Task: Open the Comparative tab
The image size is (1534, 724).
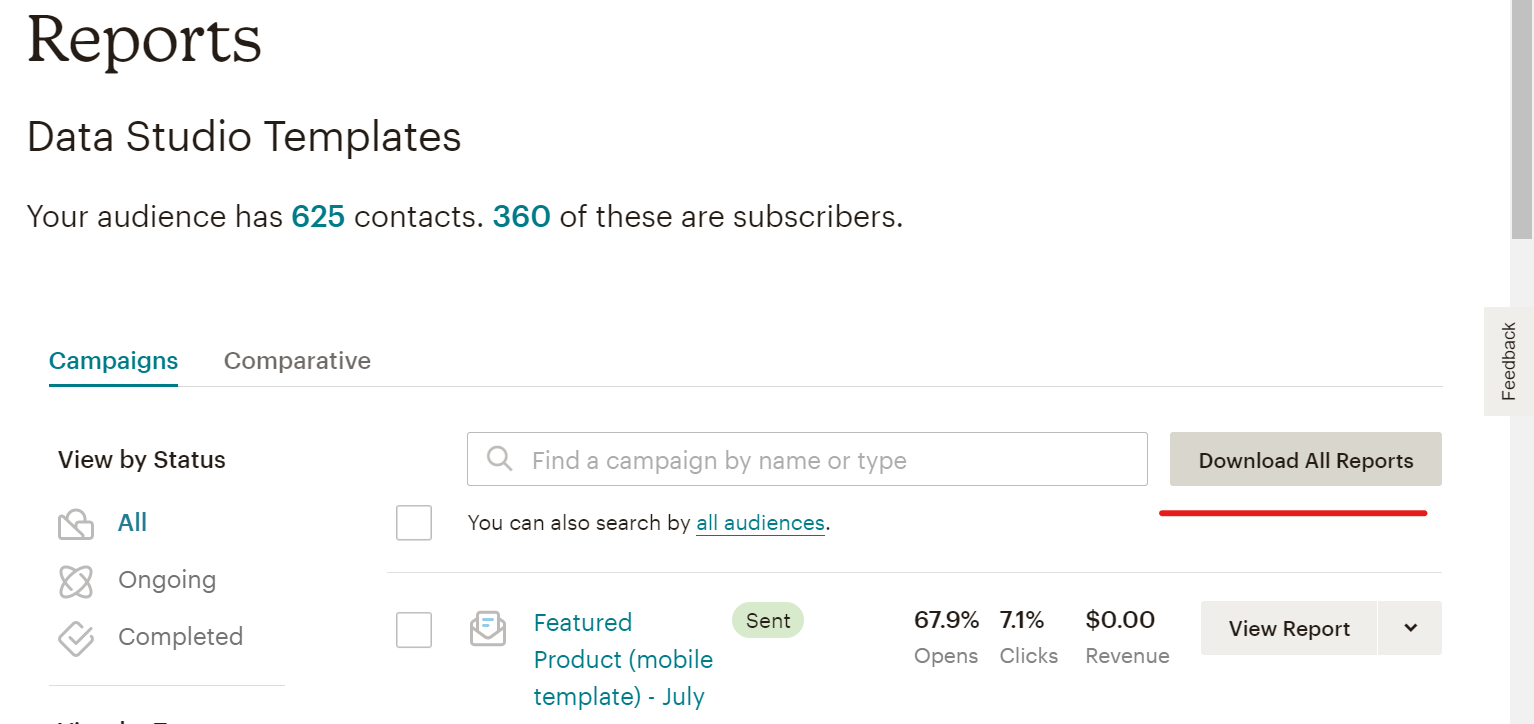Action: [x=297, y=361]
